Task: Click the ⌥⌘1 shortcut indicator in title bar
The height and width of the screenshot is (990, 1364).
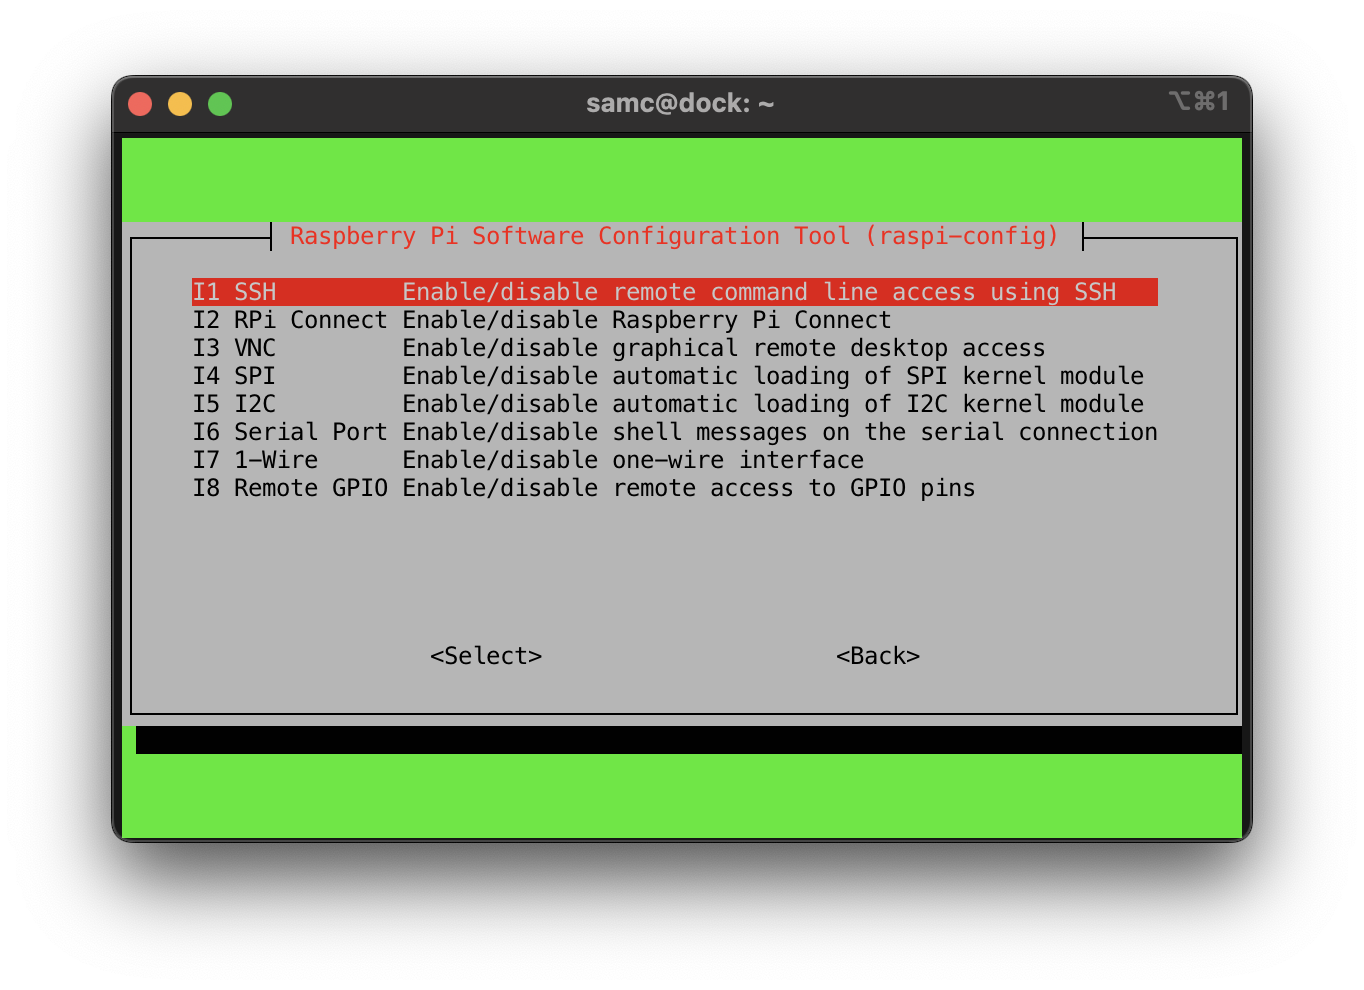Action: (1198, 101)
